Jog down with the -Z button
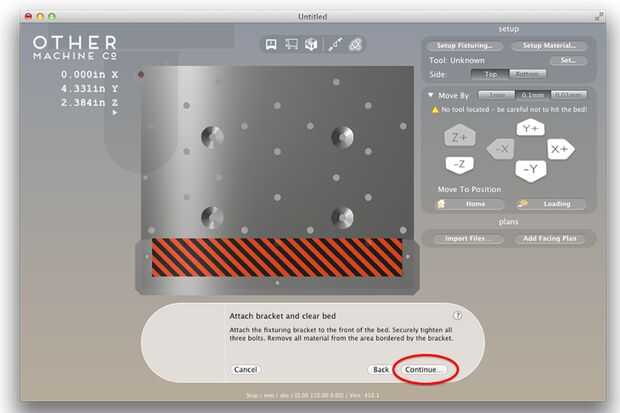 point(459,164)
